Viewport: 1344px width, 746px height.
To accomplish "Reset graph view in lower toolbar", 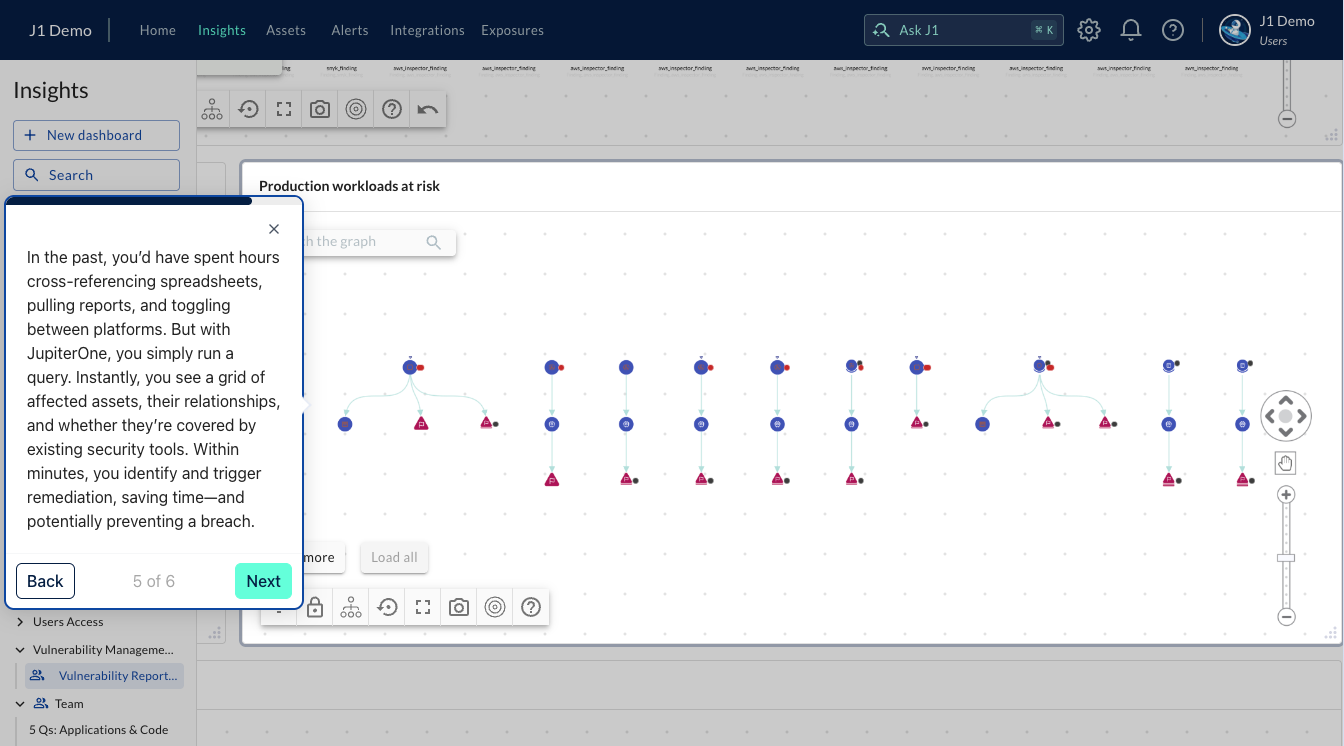I will coord(387,607).
